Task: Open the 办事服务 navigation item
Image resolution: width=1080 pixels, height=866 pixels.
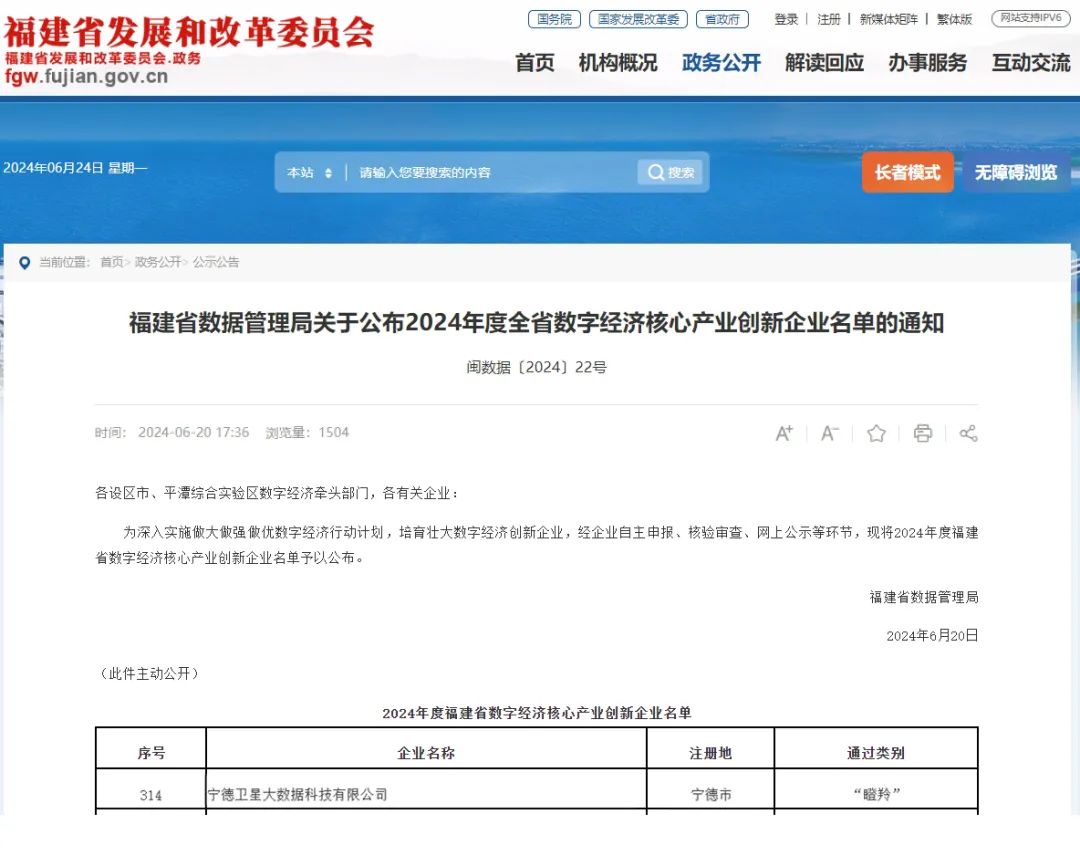Action: tap(927, 62)
